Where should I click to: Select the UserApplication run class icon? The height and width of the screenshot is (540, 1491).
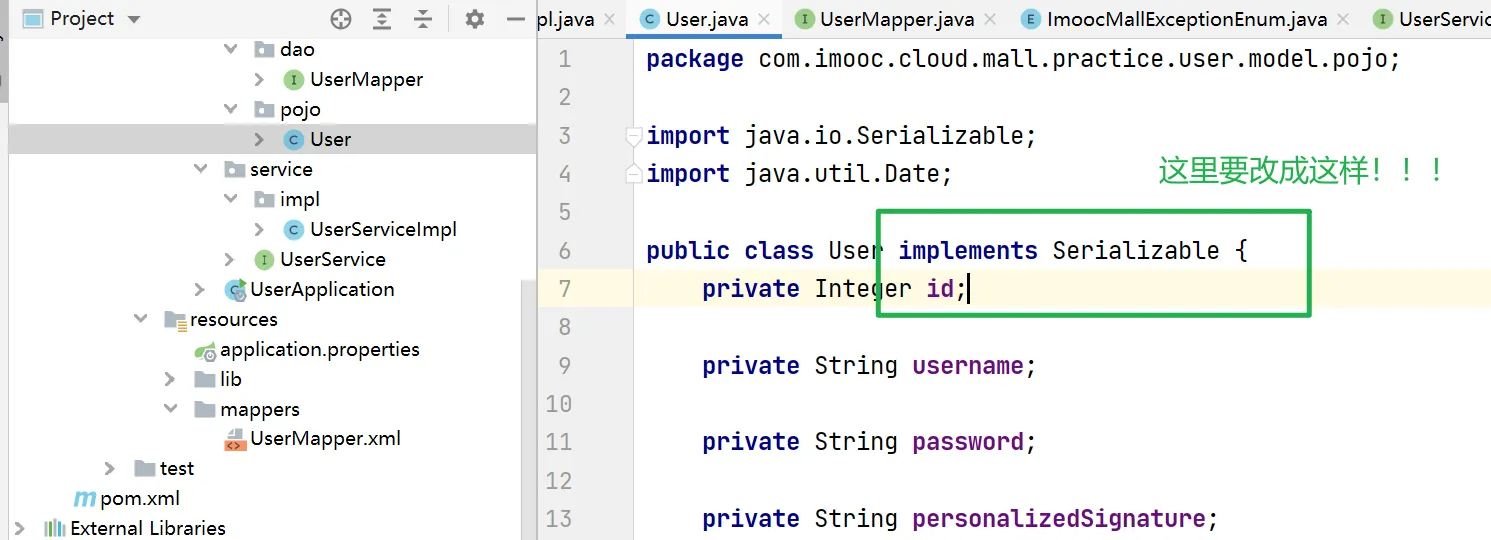coord(236,290)
